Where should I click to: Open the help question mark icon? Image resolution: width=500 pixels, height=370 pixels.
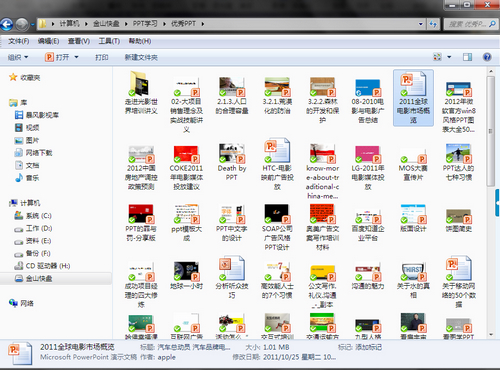point(487,57)
